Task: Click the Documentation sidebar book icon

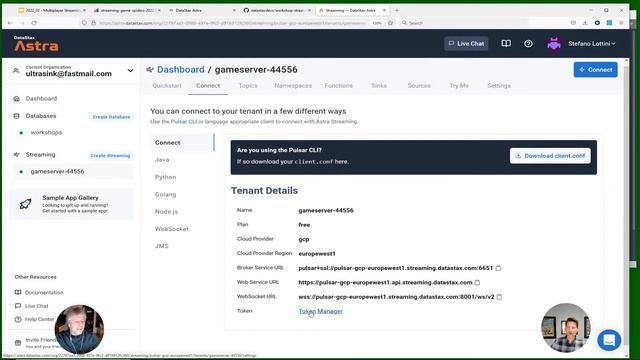Action: click(x=18, y=292)
